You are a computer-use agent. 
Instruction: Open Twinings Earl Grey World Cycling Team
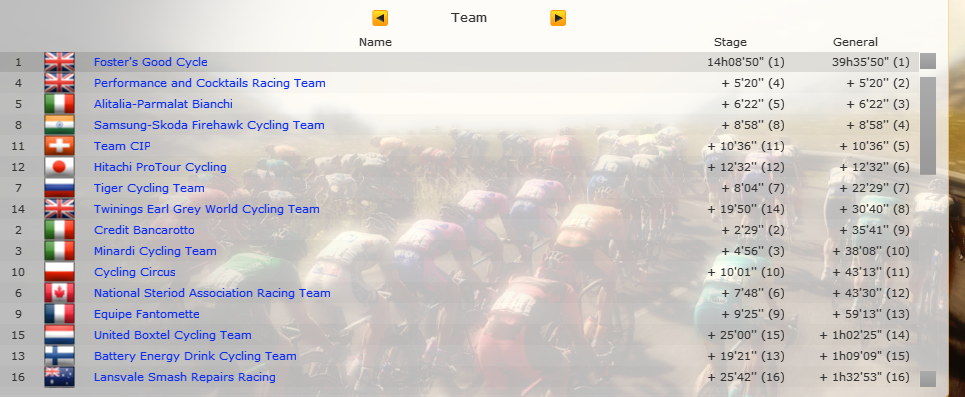207,209
